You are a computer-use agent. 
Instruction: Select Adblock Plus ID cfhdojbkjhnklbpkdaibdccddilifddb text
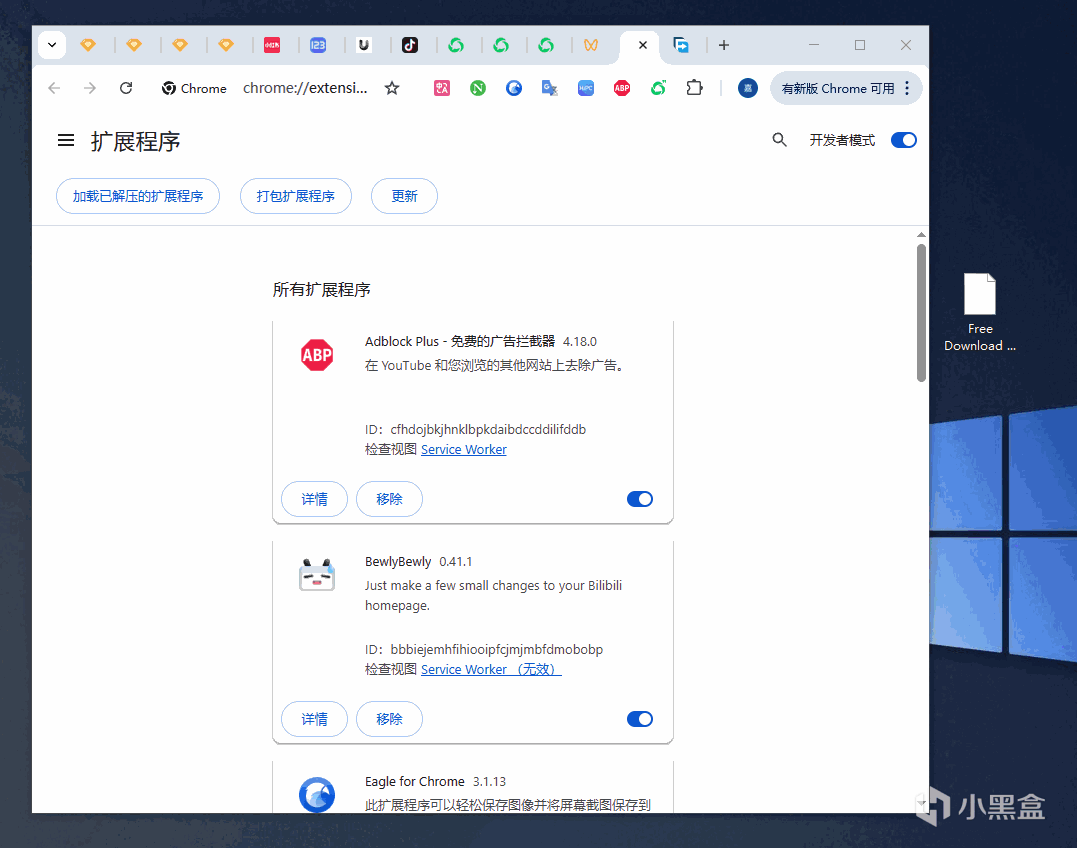tap(488, 430)
